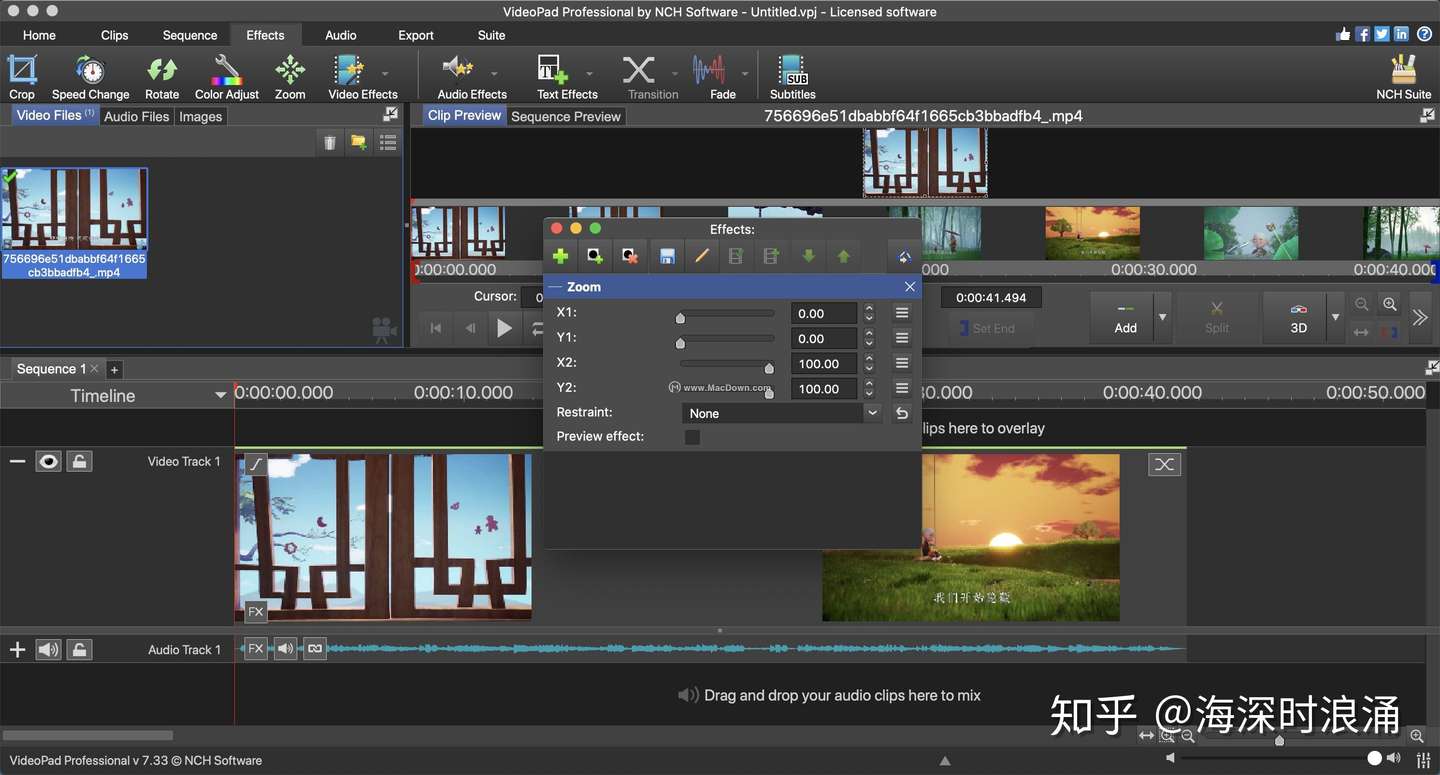This screenshot has height=775, width=1440.
Task: Open the NCH Suite
Action: point(1404,78)
